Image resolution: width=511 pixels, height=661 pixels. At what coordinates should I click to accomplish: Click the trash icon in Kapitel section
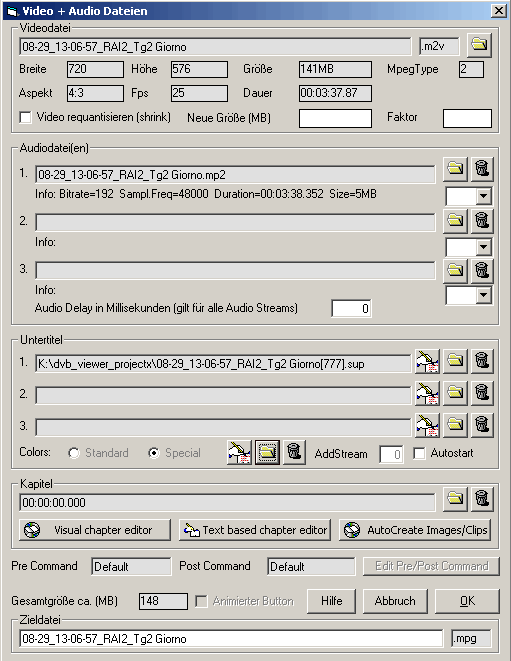(x=482, y=499)
